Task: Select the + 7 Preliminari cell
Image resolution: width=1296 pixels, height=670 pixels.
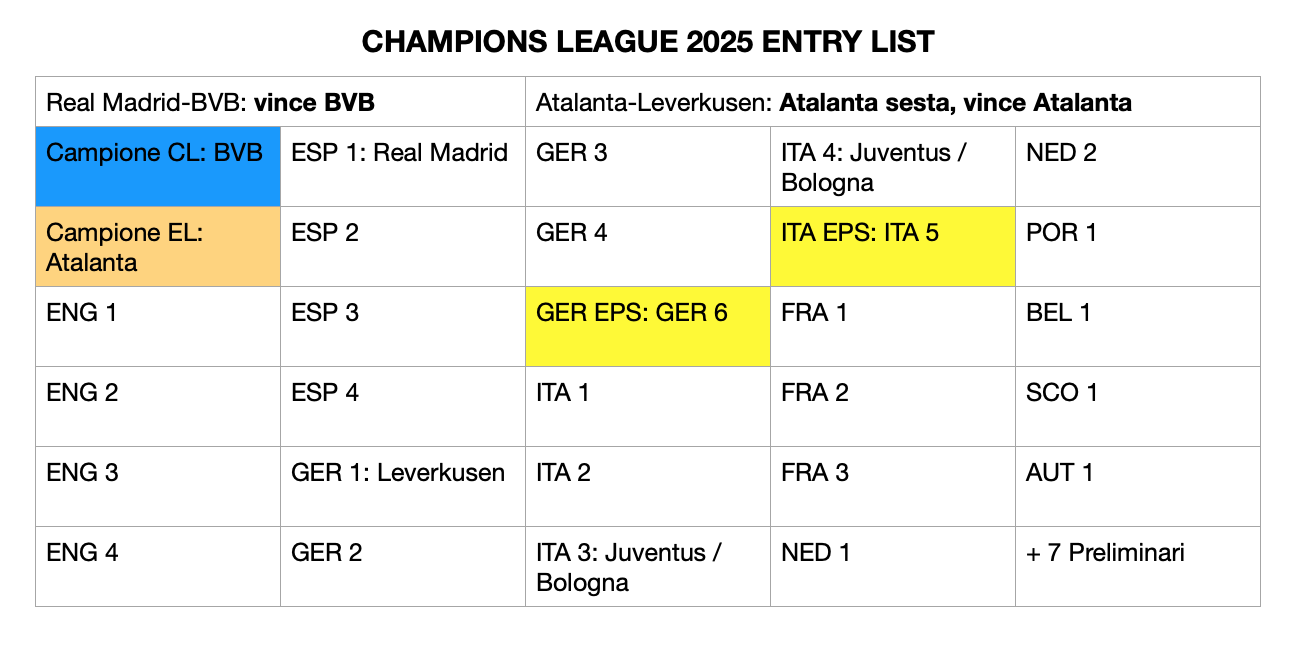Action: (x=1138, y=566)
